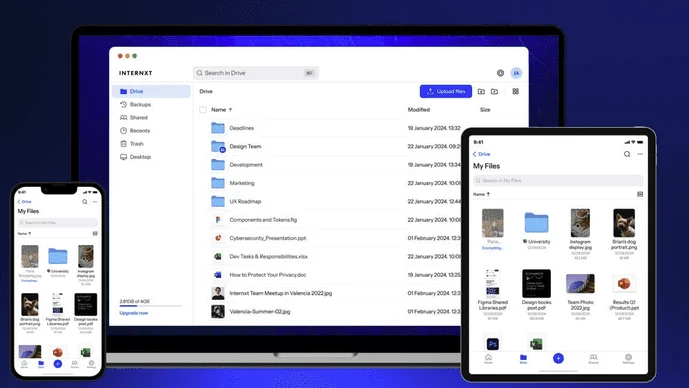Click the storage usage bar on laptop
The height and width of the screenshot is (388, 689).
coord(151,306)
